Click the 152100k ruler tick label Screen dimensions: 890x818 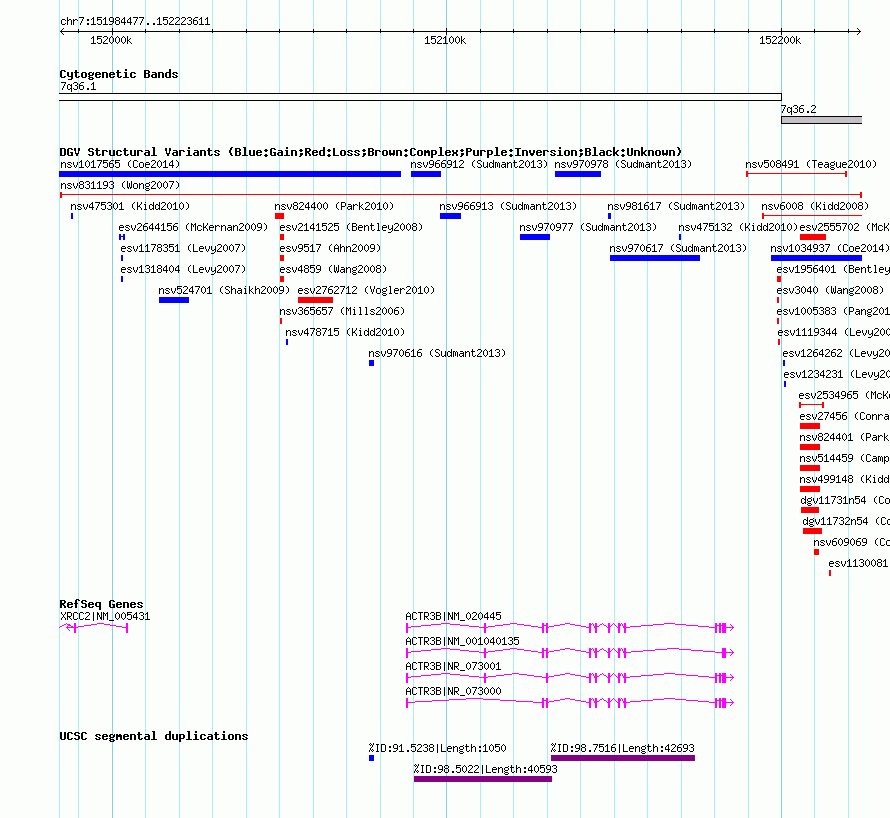point(445,40)
